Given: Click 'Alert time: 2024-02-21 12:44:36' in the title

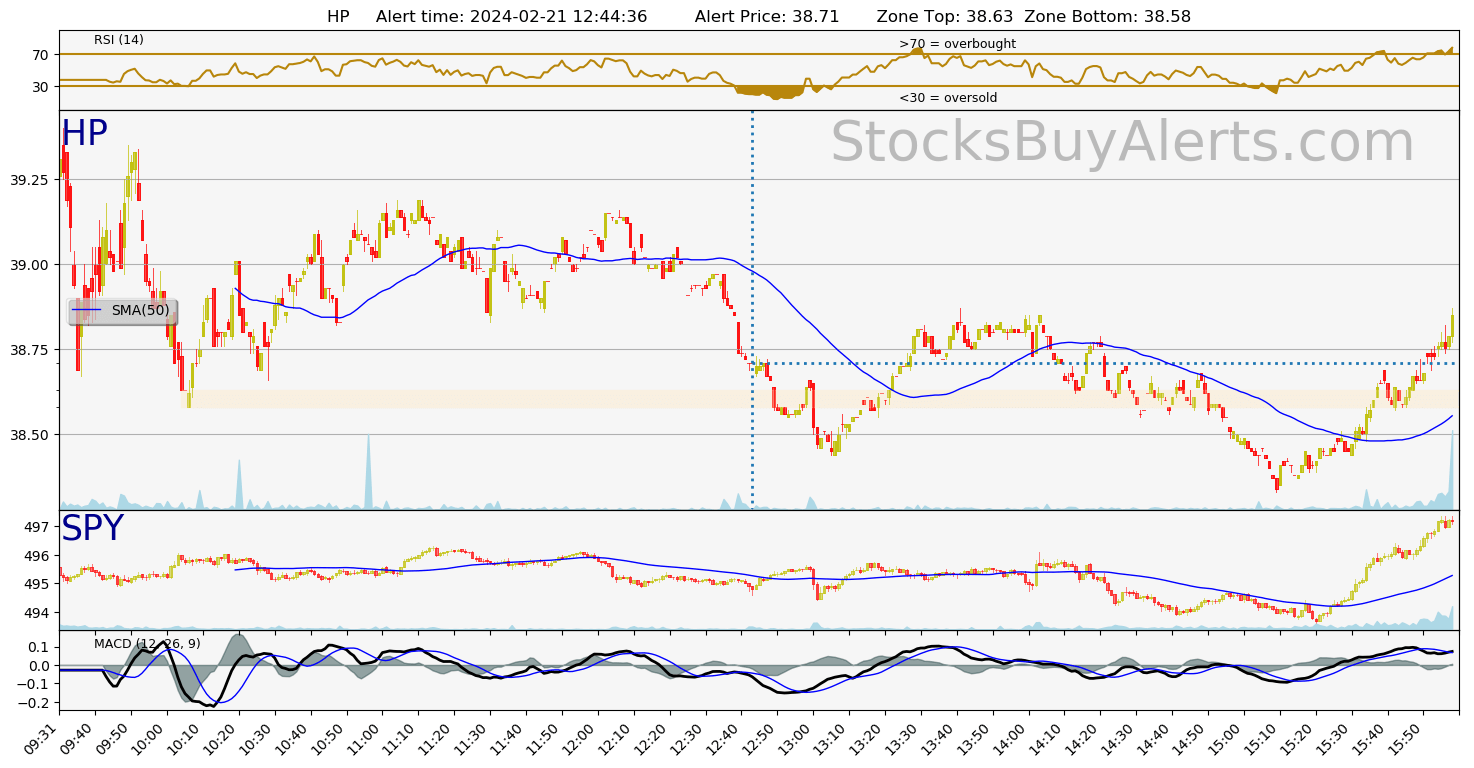Looking at the screenshot, I should (x=511, y=17).
